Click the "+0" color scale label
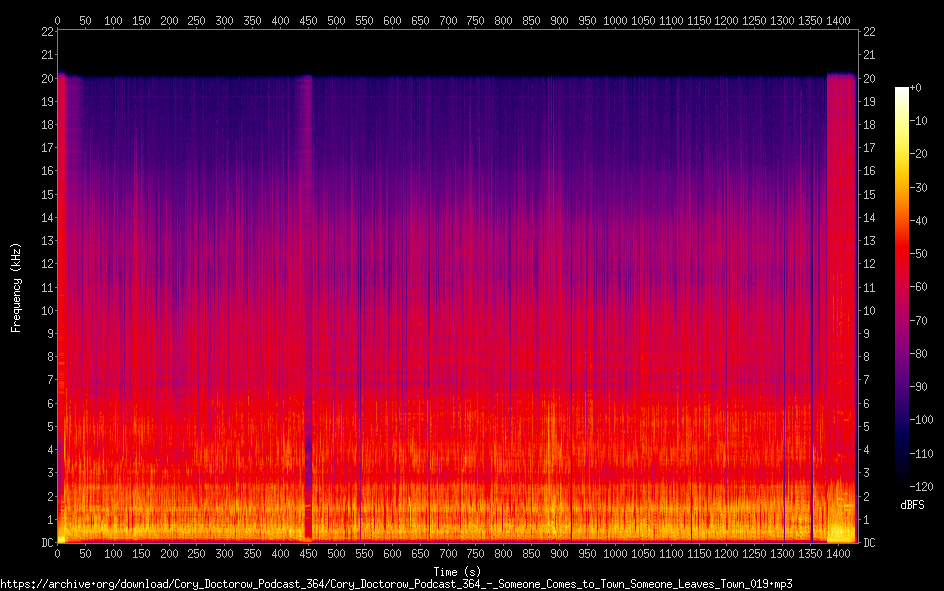Viewport: 944px width, 591px height. coord(916,88)
